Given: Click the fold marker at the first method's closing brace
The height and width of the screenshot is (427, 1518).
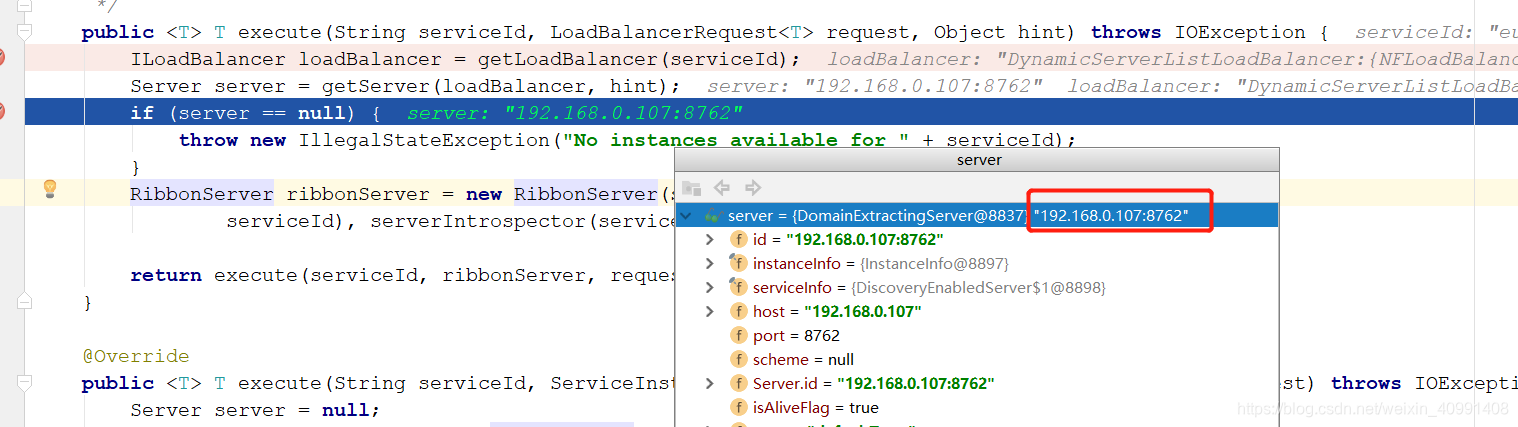Looking at the screenshot, I should click(x=25, y=301).
